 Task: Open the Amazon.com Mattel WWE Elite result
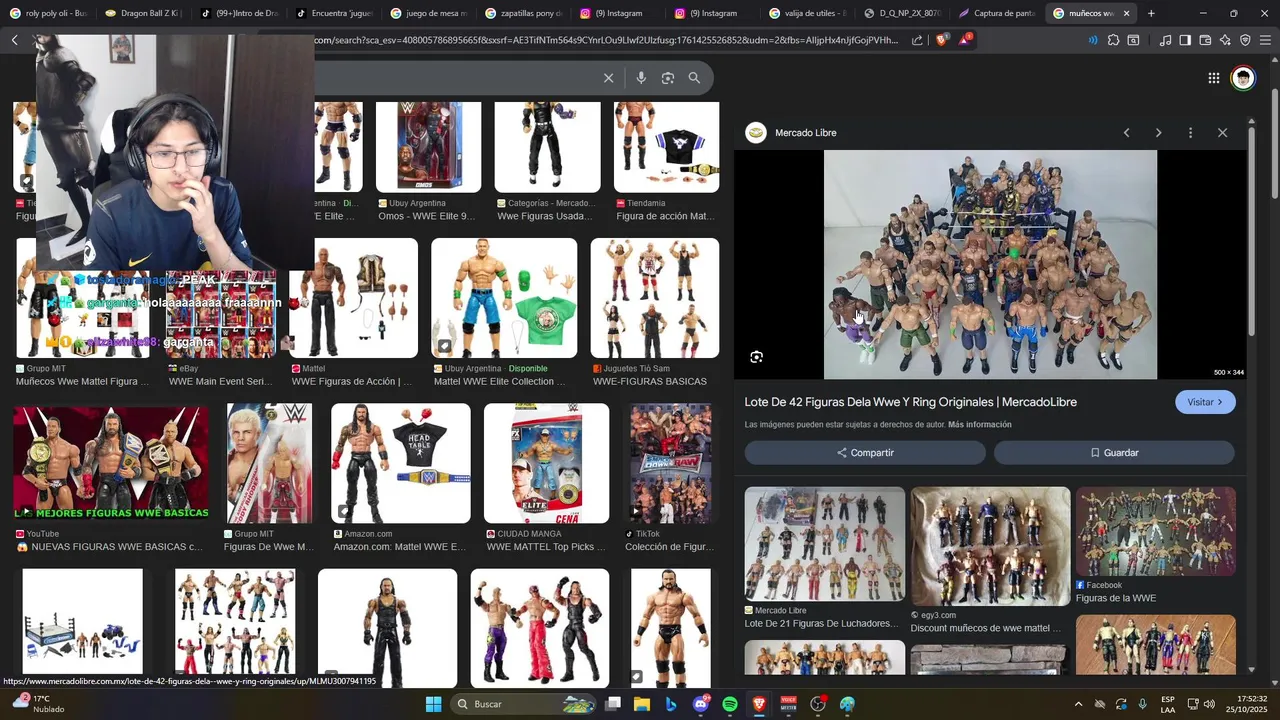pos(401,463)
